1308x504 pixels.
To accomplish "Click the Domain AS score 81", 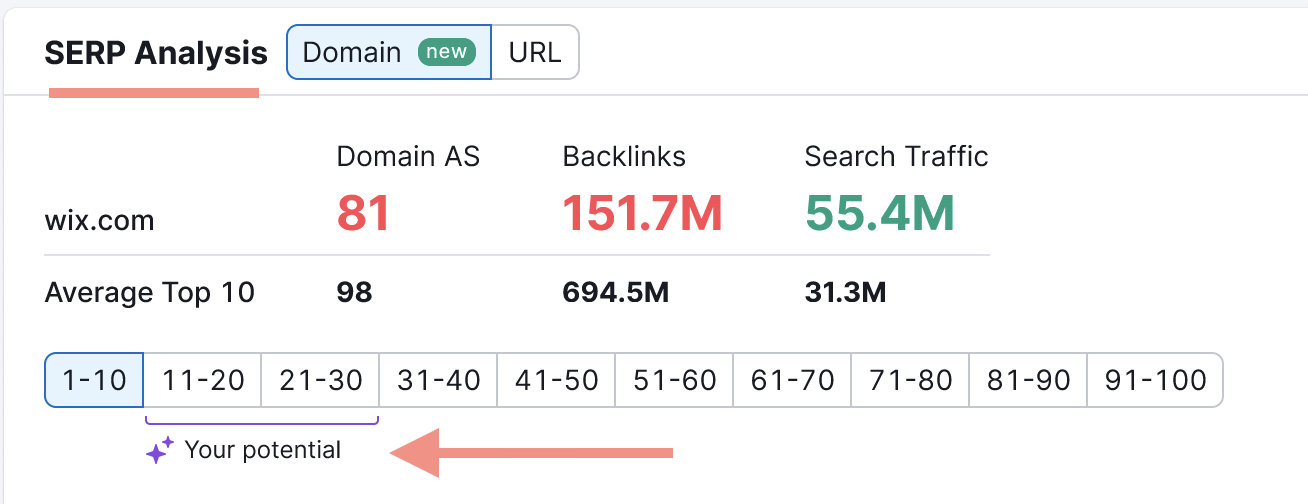I will pos(363,213).
